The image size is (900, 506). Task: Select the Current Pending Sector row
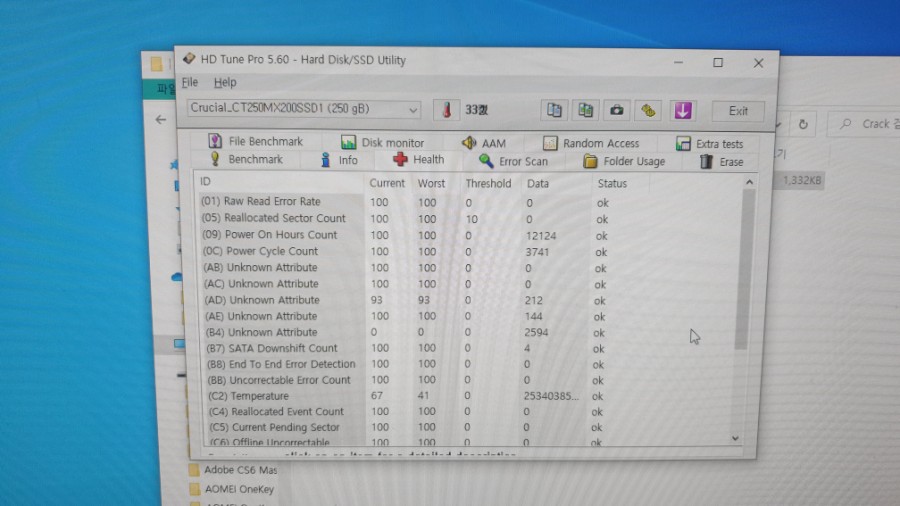point(470,427)
